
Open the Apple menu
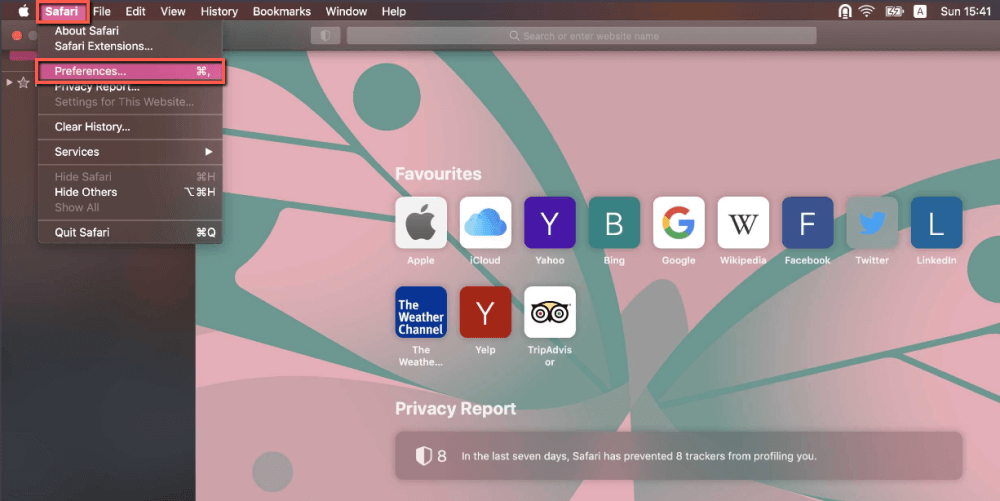click(24, 11)
